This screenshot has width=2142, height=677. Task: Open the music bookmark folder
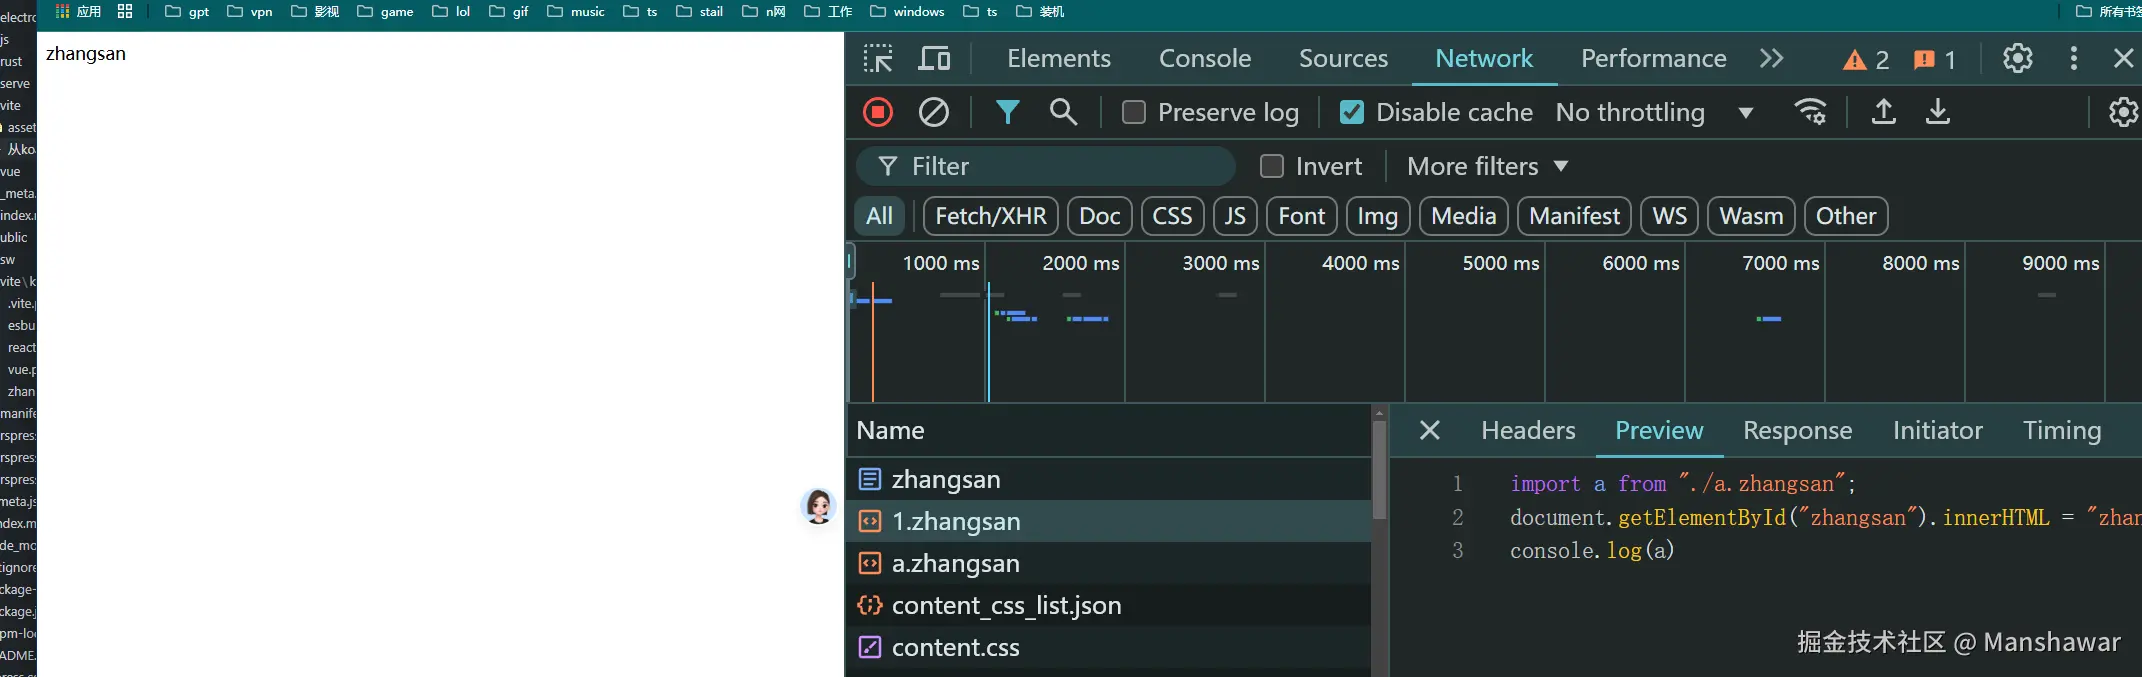576,12
